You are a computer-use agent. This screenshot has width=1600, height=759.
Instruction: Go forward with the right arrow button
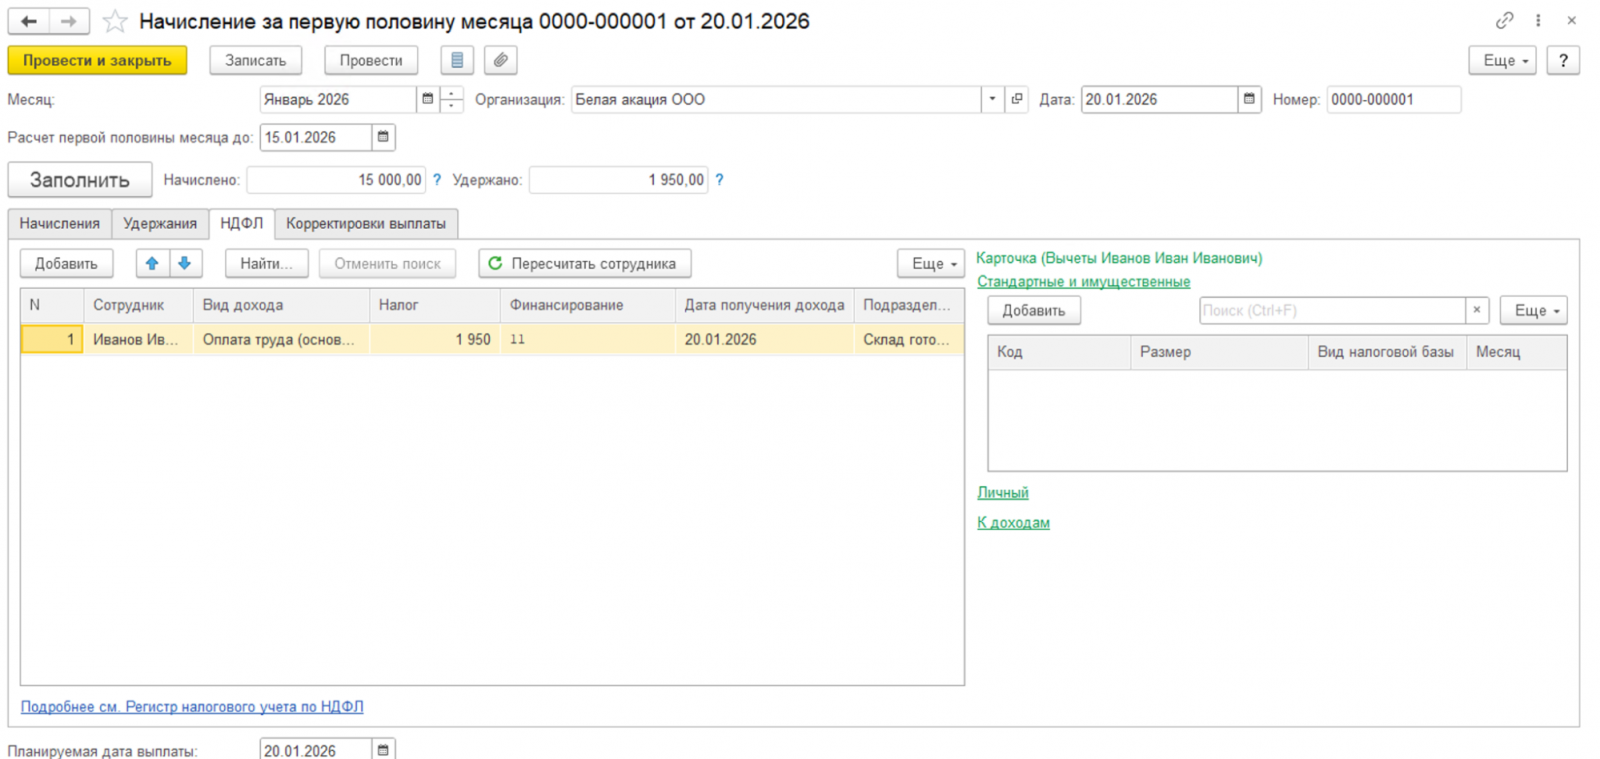(68, 21)
